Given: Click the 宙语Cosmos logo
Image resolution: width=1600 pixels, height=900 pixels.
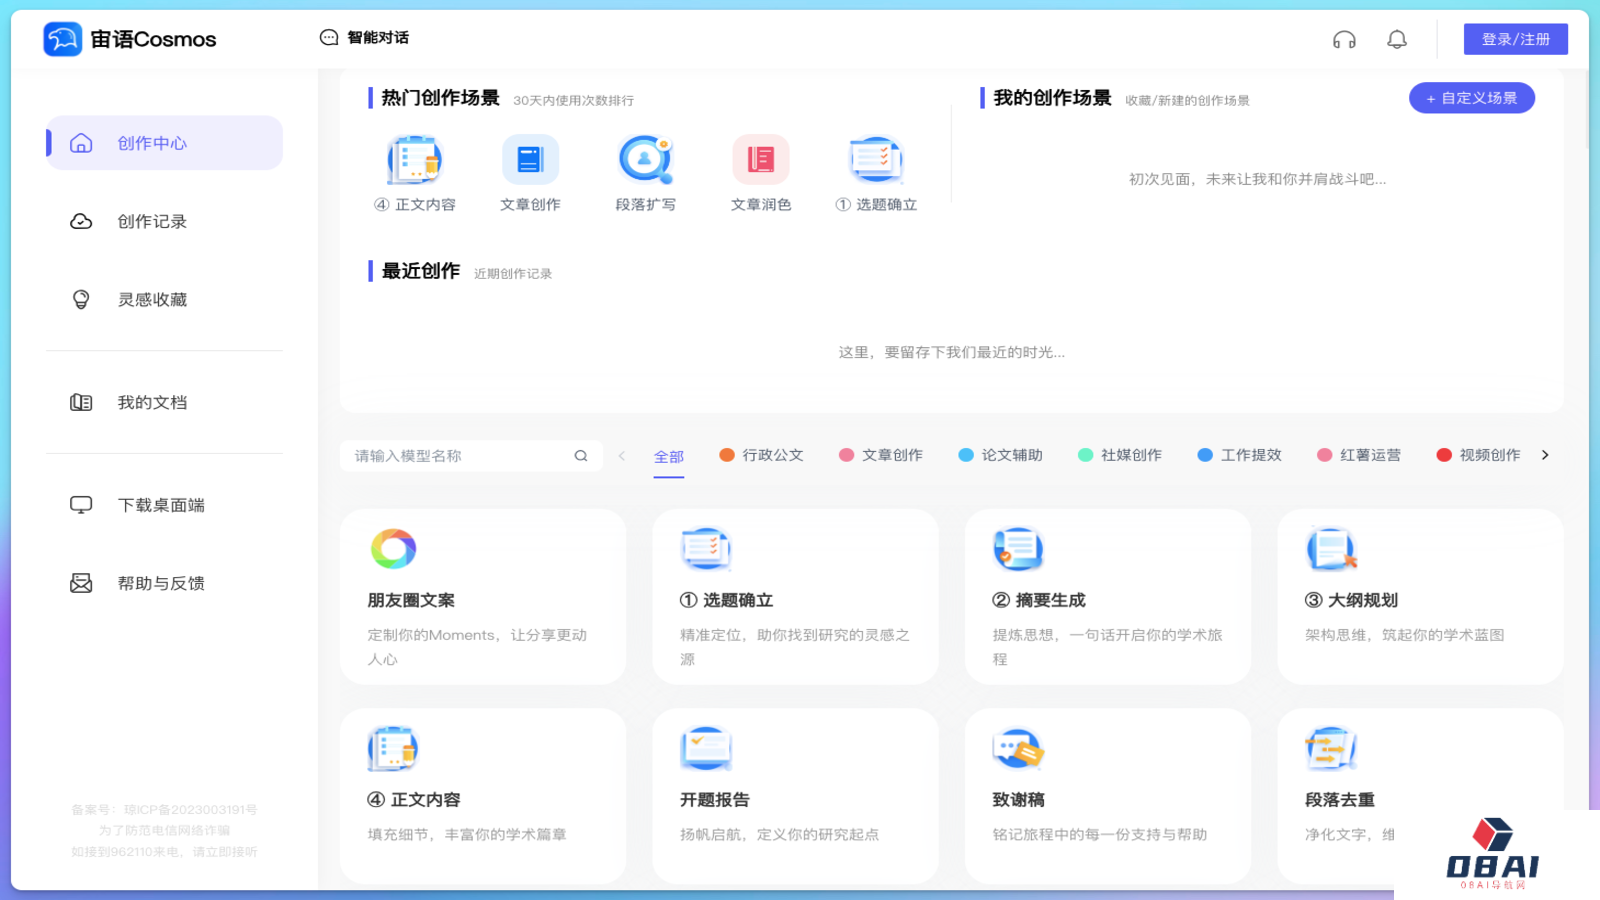Looking at the screenshot, I should click(x=130, y=39).
